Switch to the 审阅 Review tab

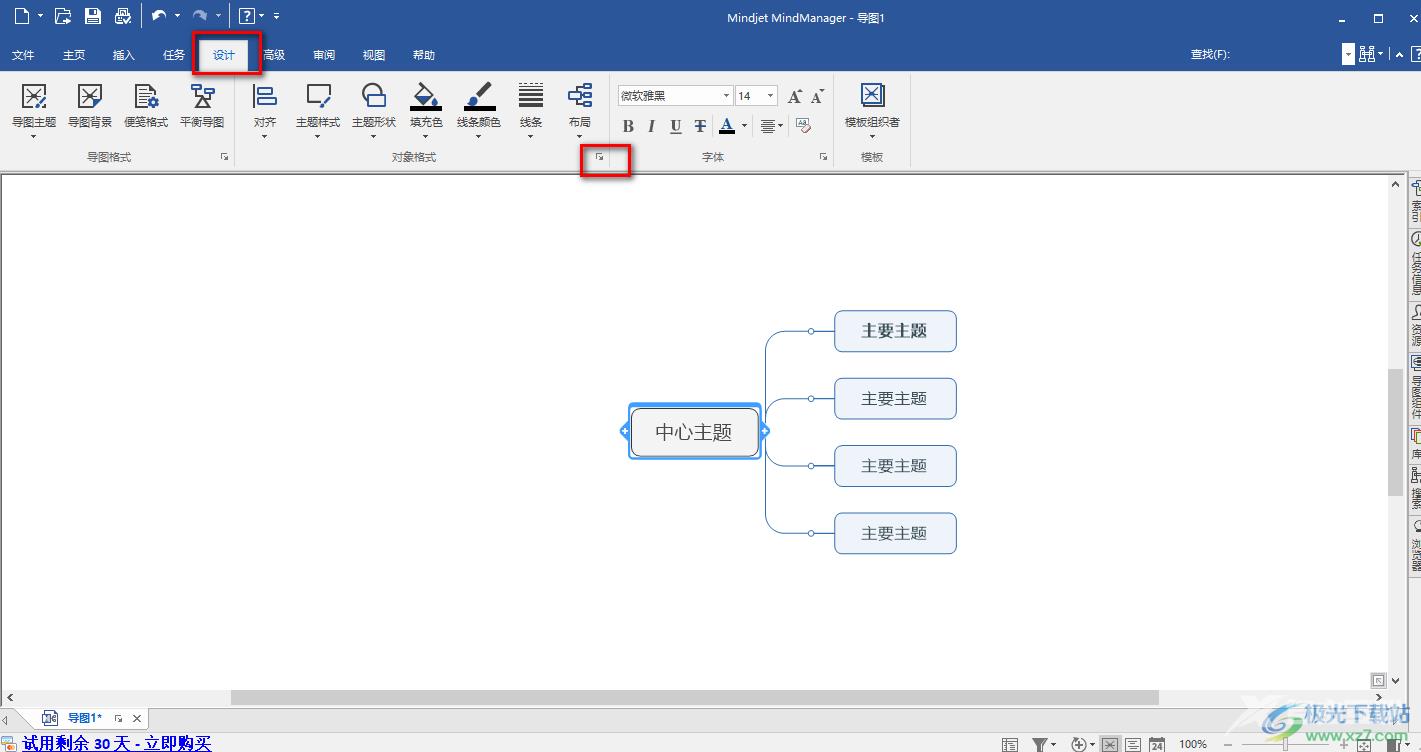[324, 55]
